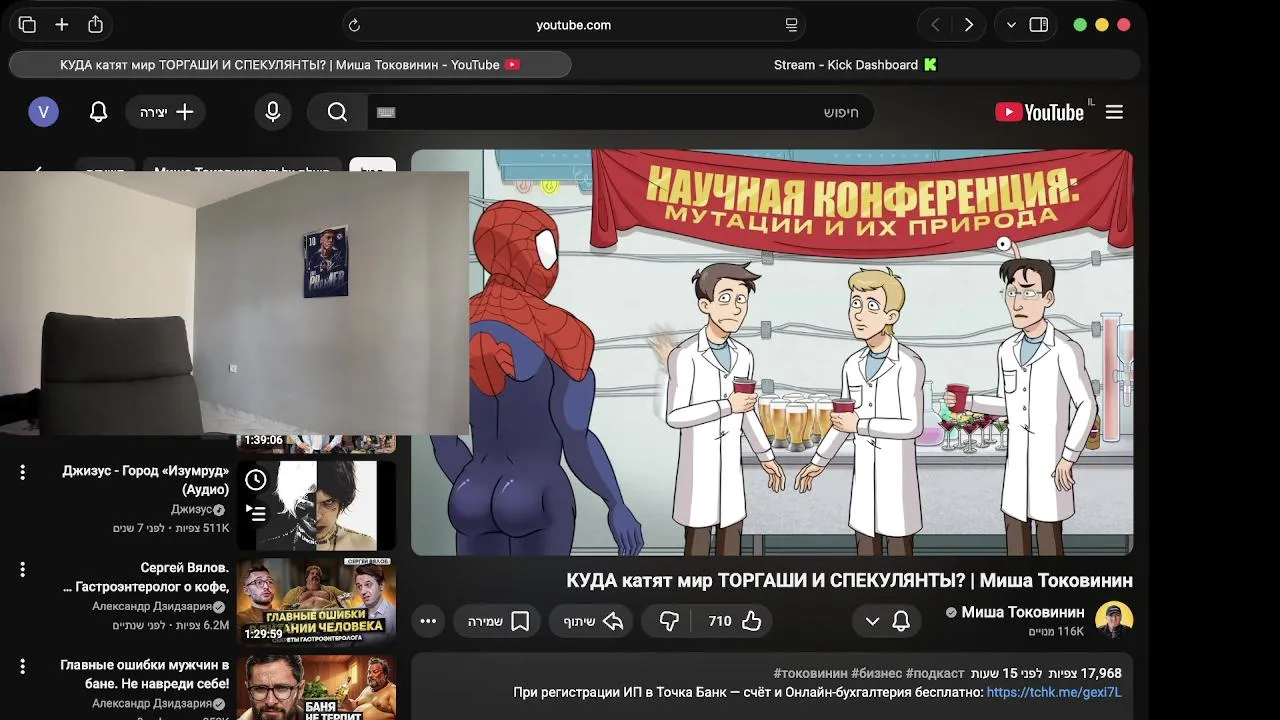
Task: Click the #бизнес hashtag
Action: (876, 674)
